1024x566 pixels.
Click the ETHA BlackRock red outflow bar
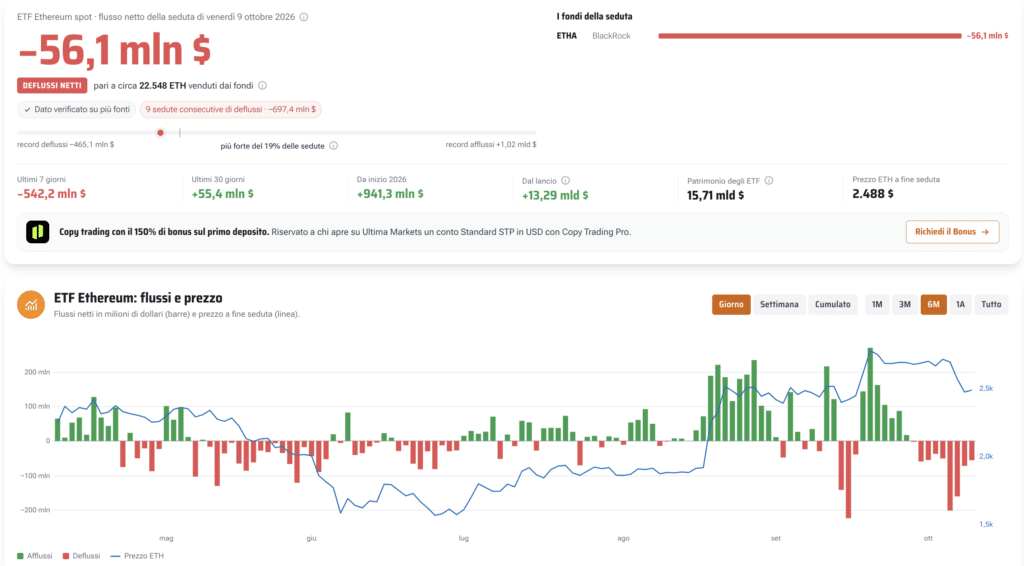pyautogui.click(x=810, y=36)
